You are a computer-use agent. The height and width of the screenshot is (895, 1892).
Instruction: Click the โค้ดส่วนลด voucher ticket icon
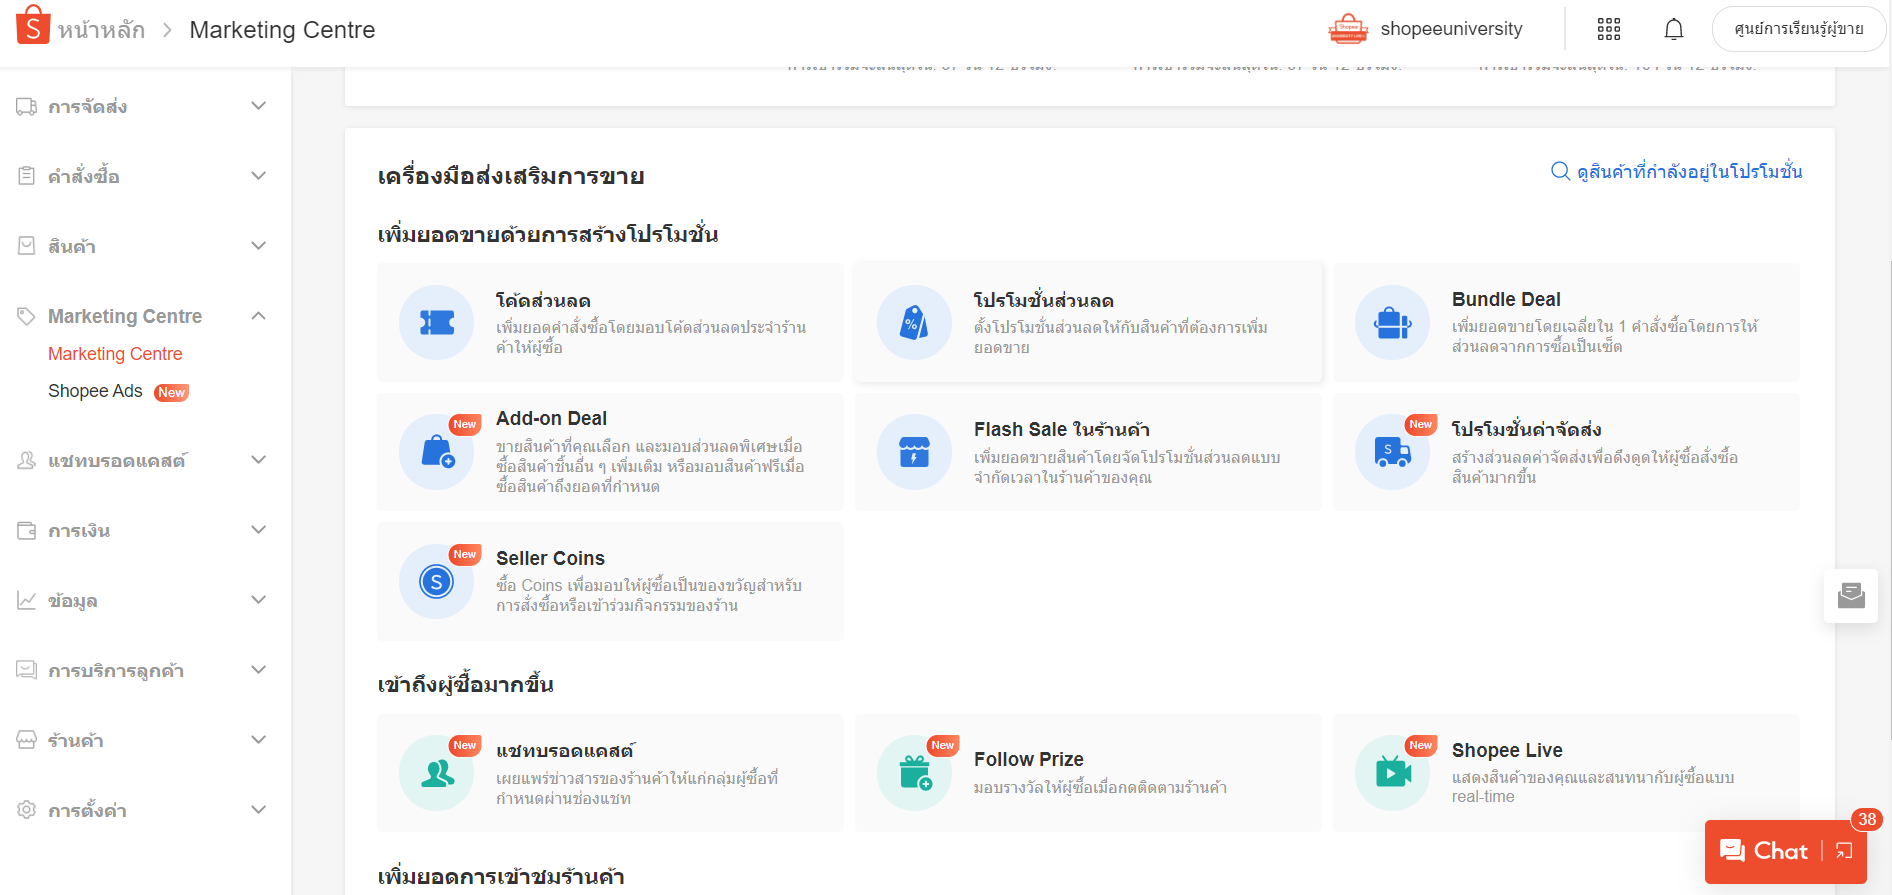(x=437, y=322)
